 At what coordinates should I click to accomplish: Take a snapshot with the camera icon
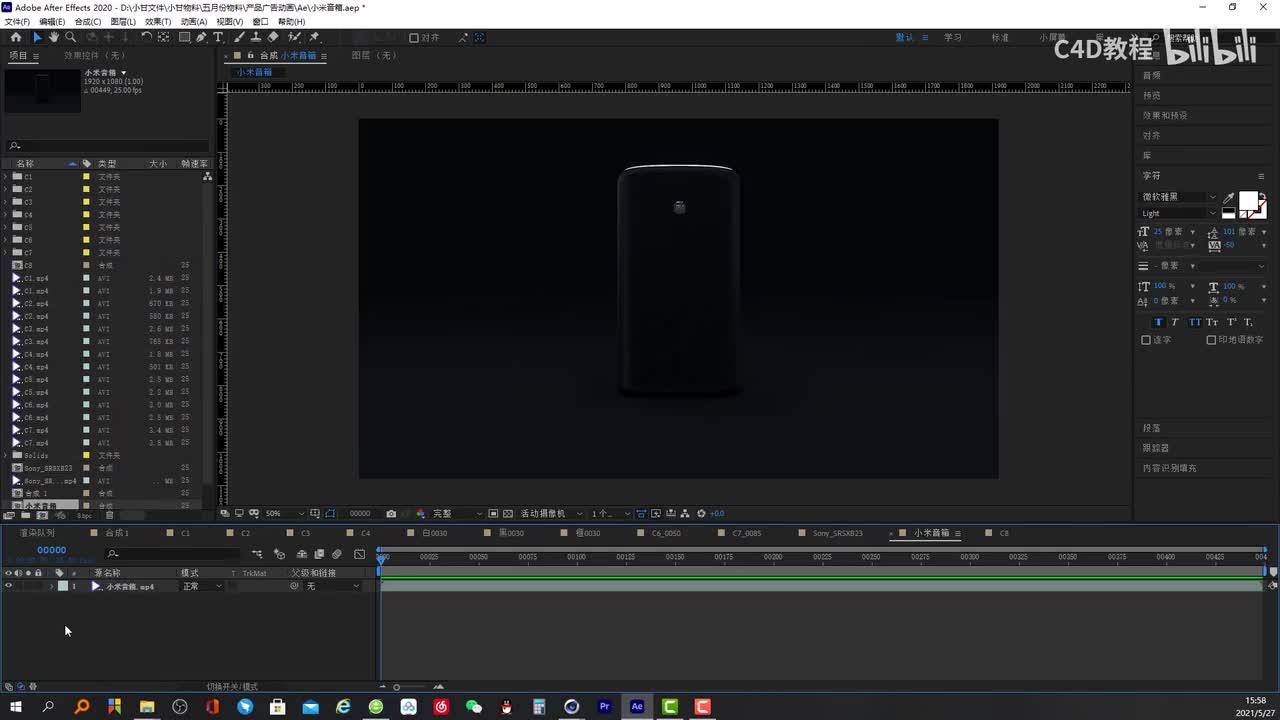(x=391, y=513)
